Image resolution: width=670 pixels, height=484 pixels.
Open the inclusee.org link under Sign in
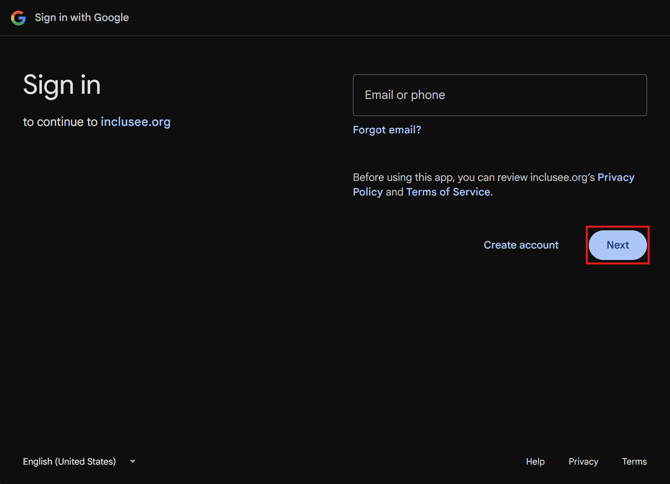[x=135, y=122]
